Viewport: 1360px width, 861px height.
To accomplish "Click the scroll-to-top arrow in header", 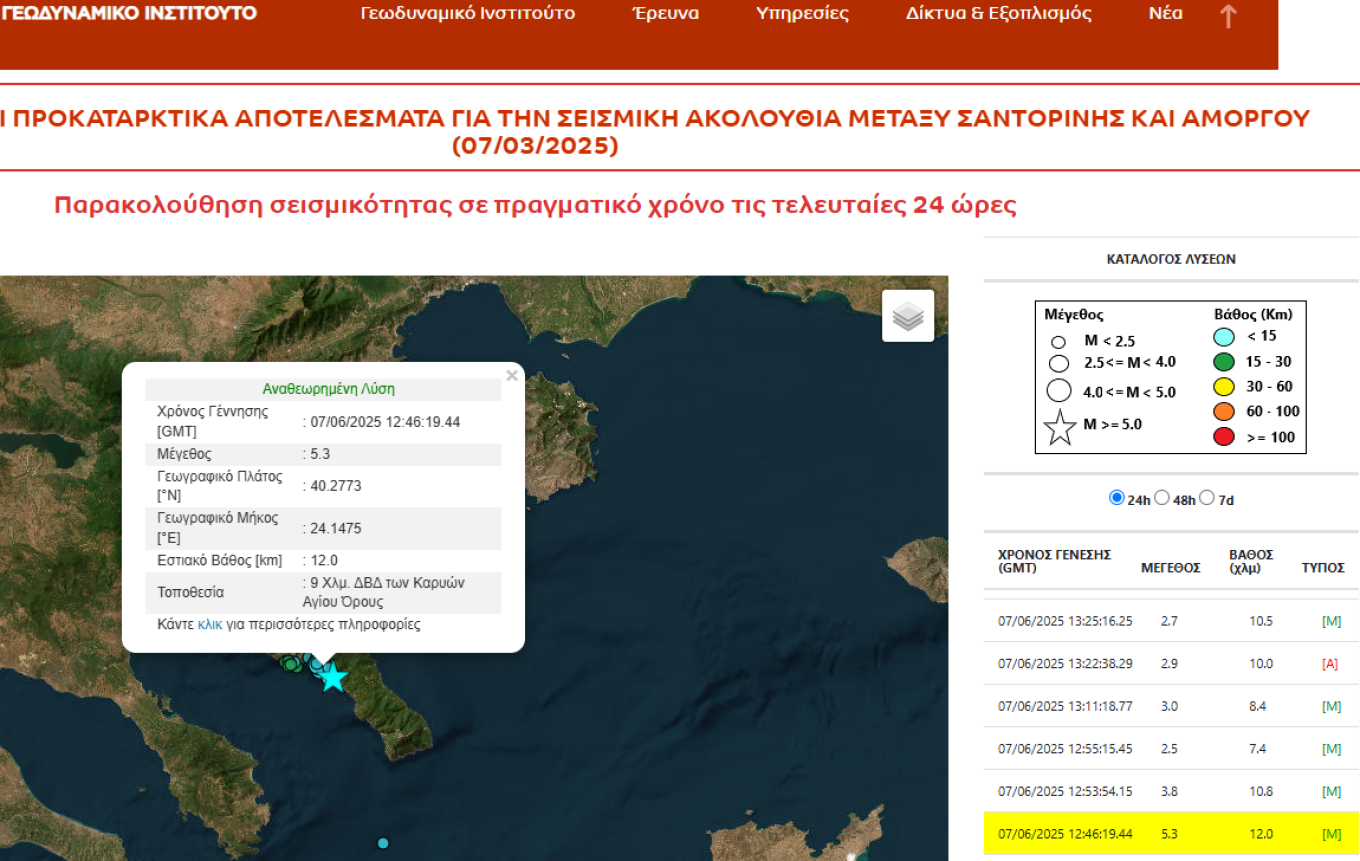I will click(x=1228, y=16).
